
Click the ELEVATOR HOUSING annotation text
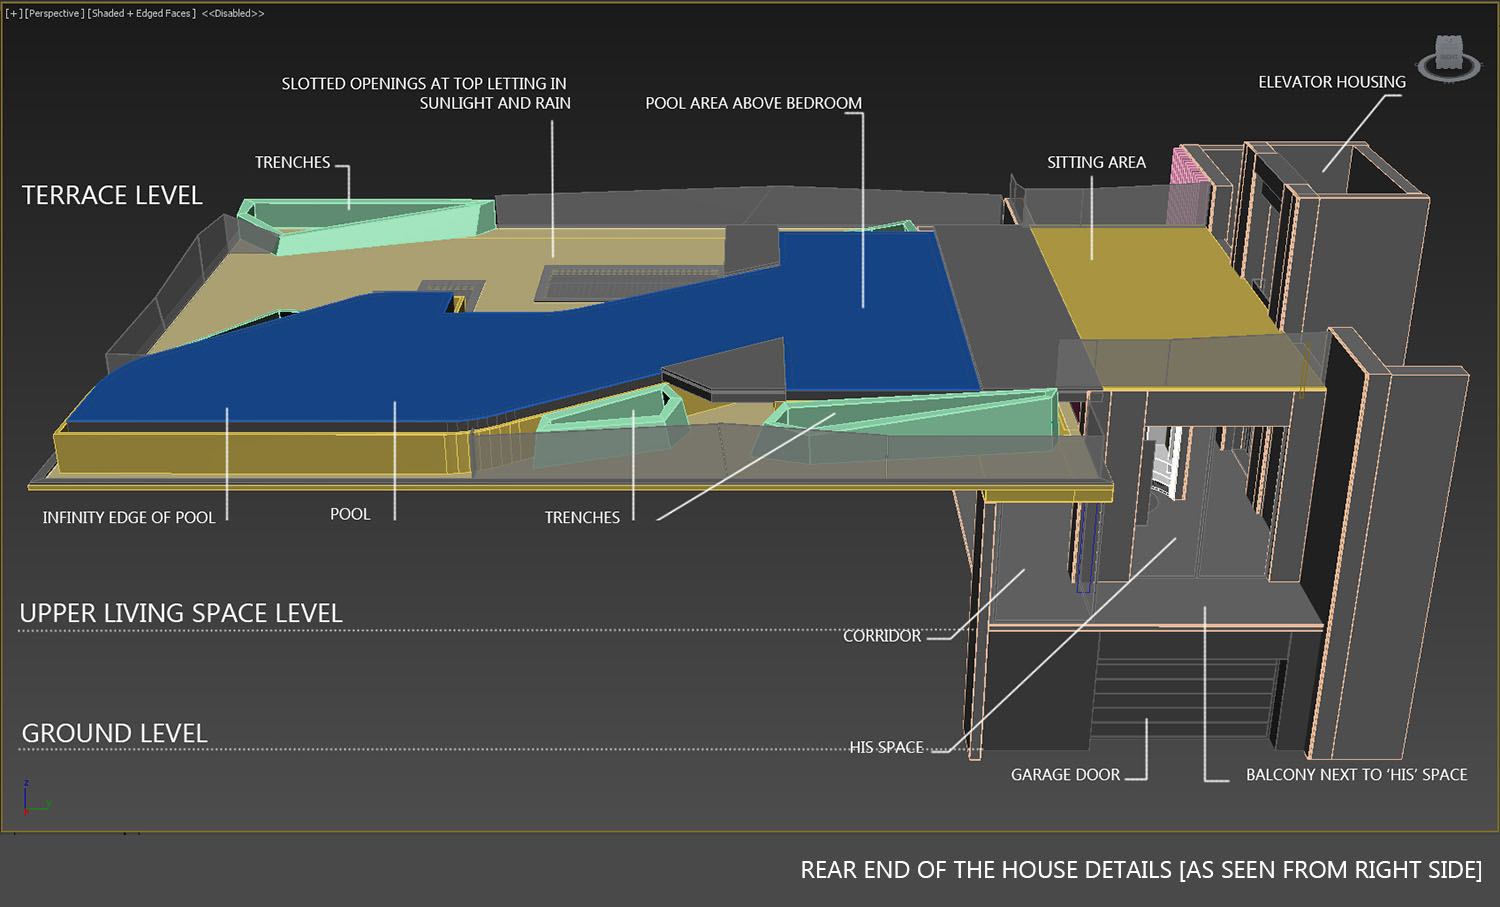tap(1331, 82)
